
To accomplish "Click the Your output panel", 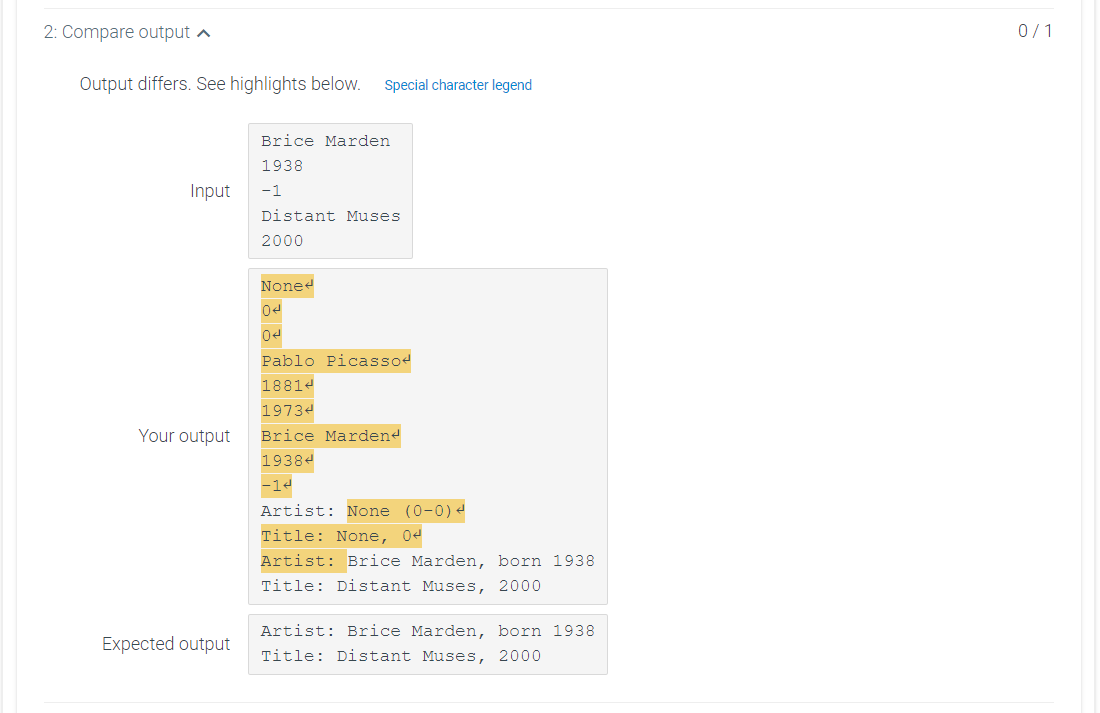I will pos(427,435).
